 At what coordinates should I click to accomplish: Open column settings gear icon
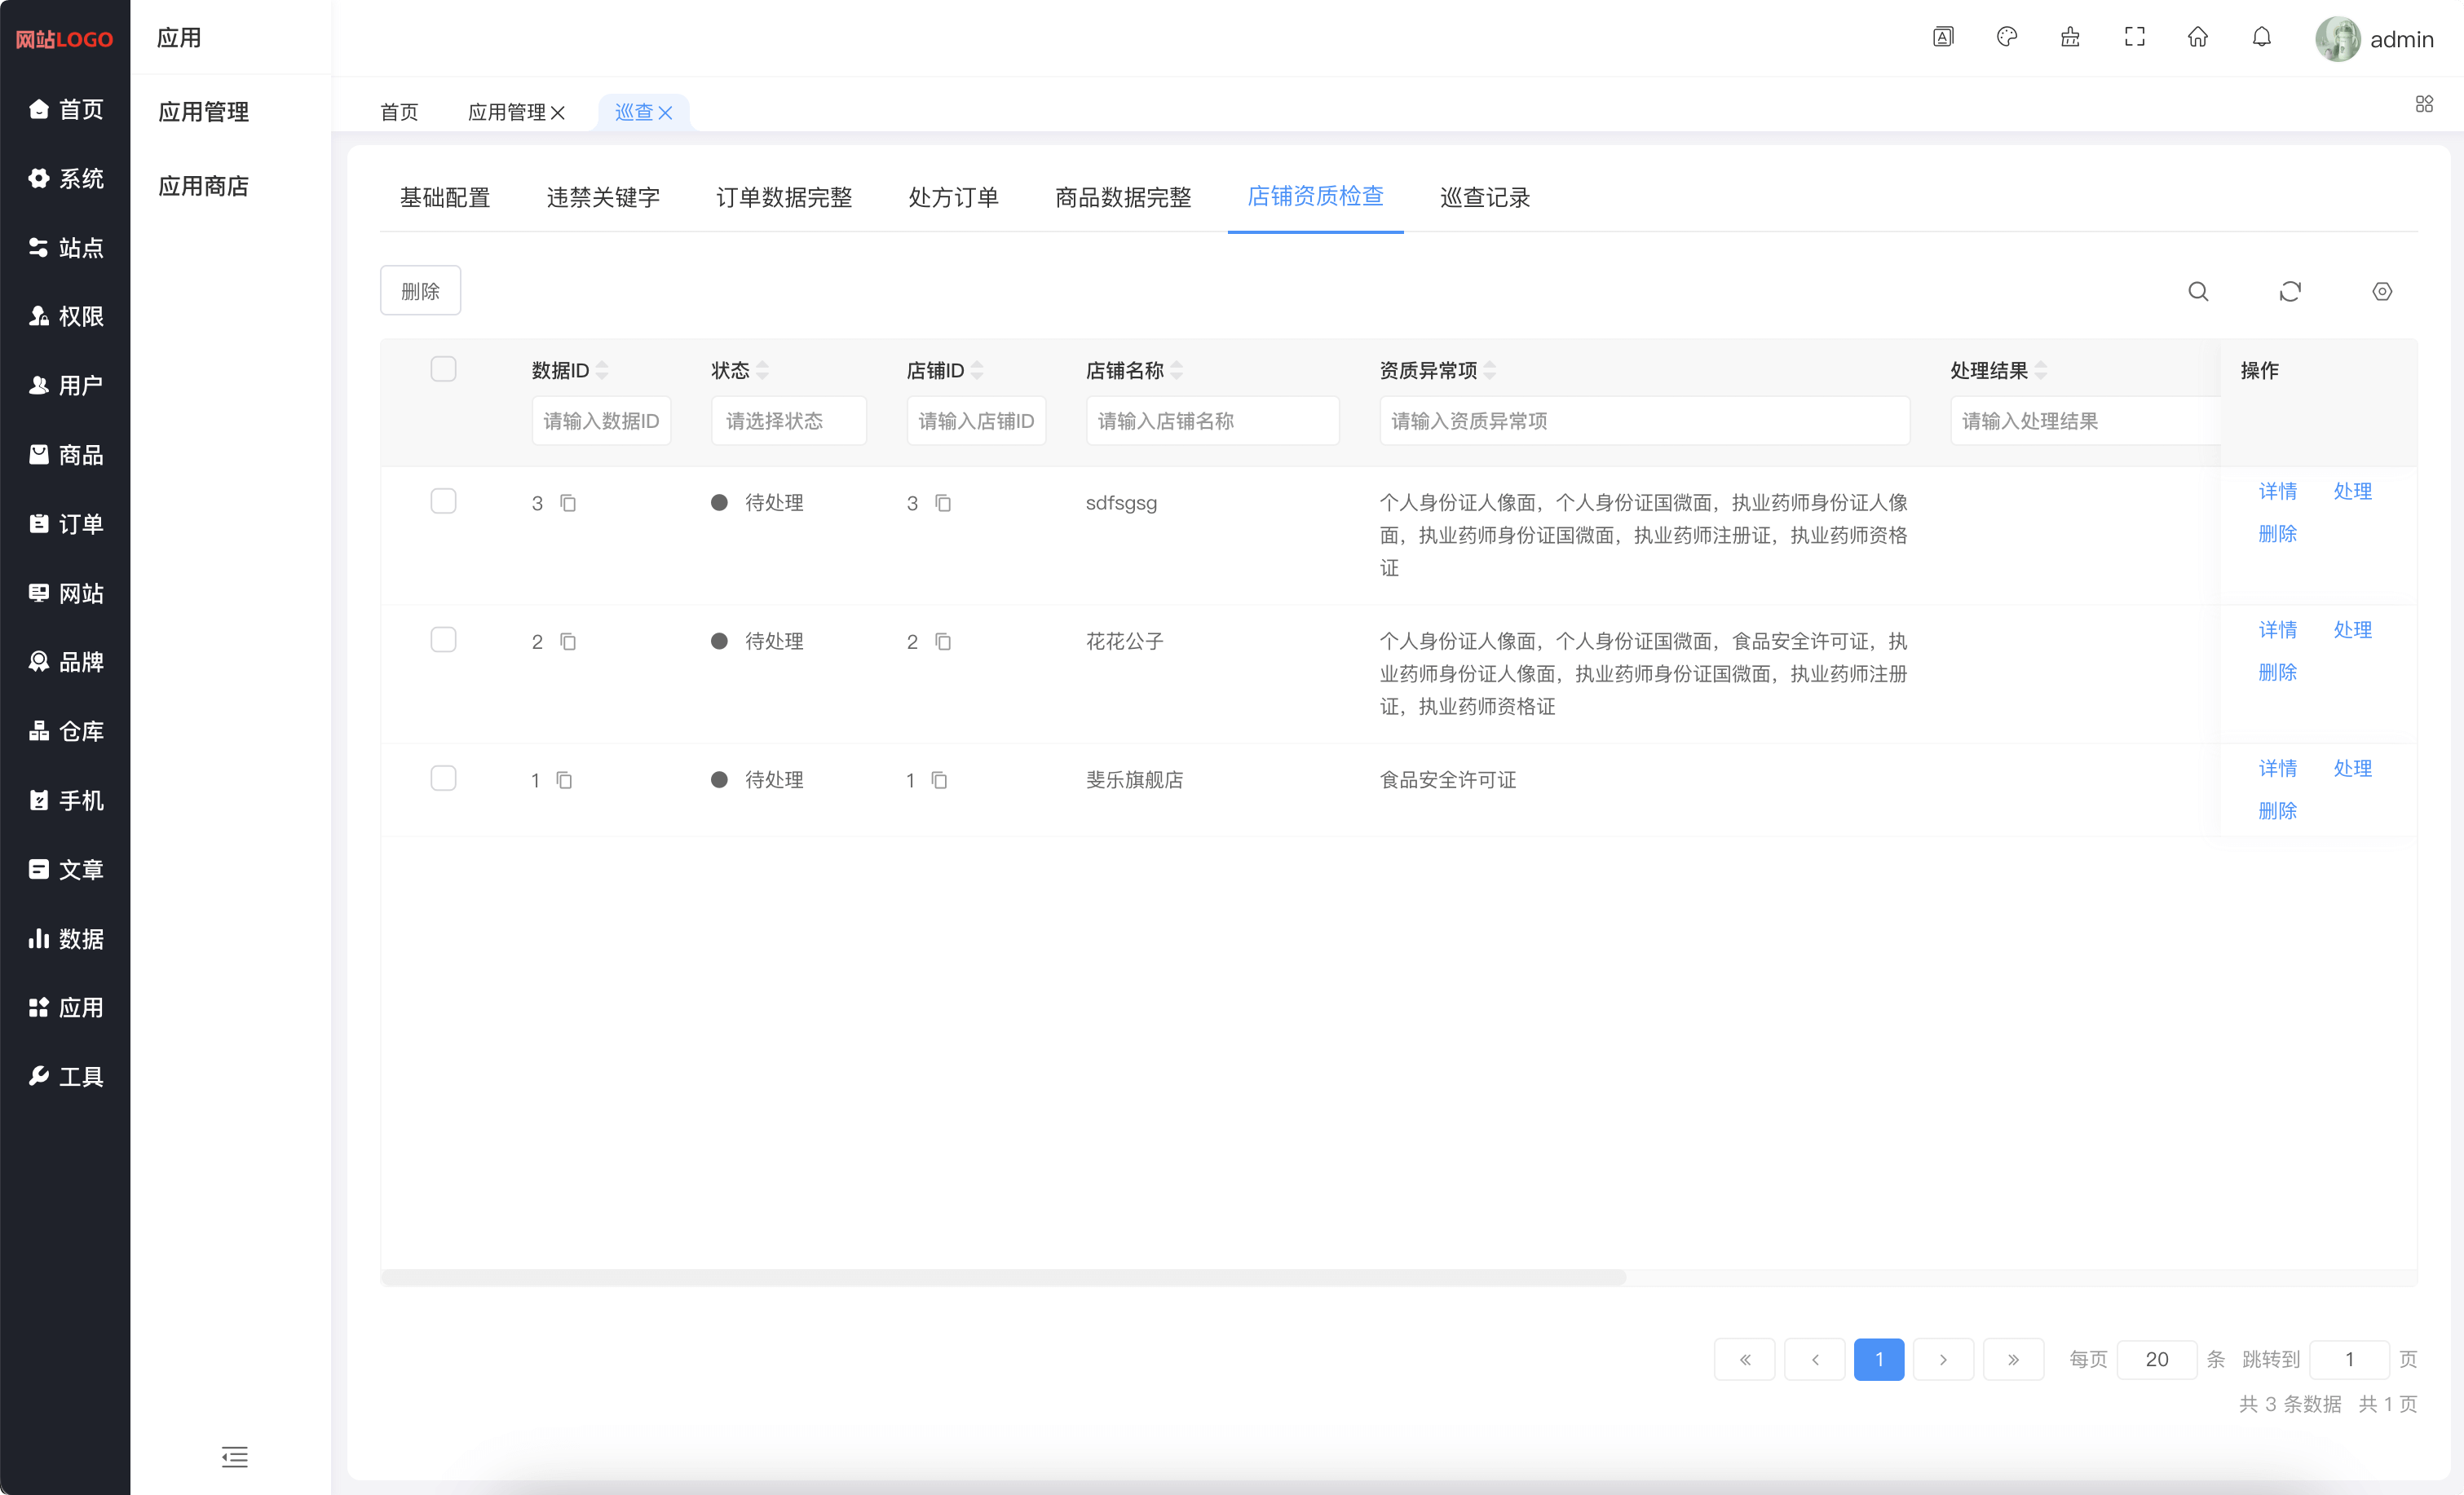[x=2381, y=291]
